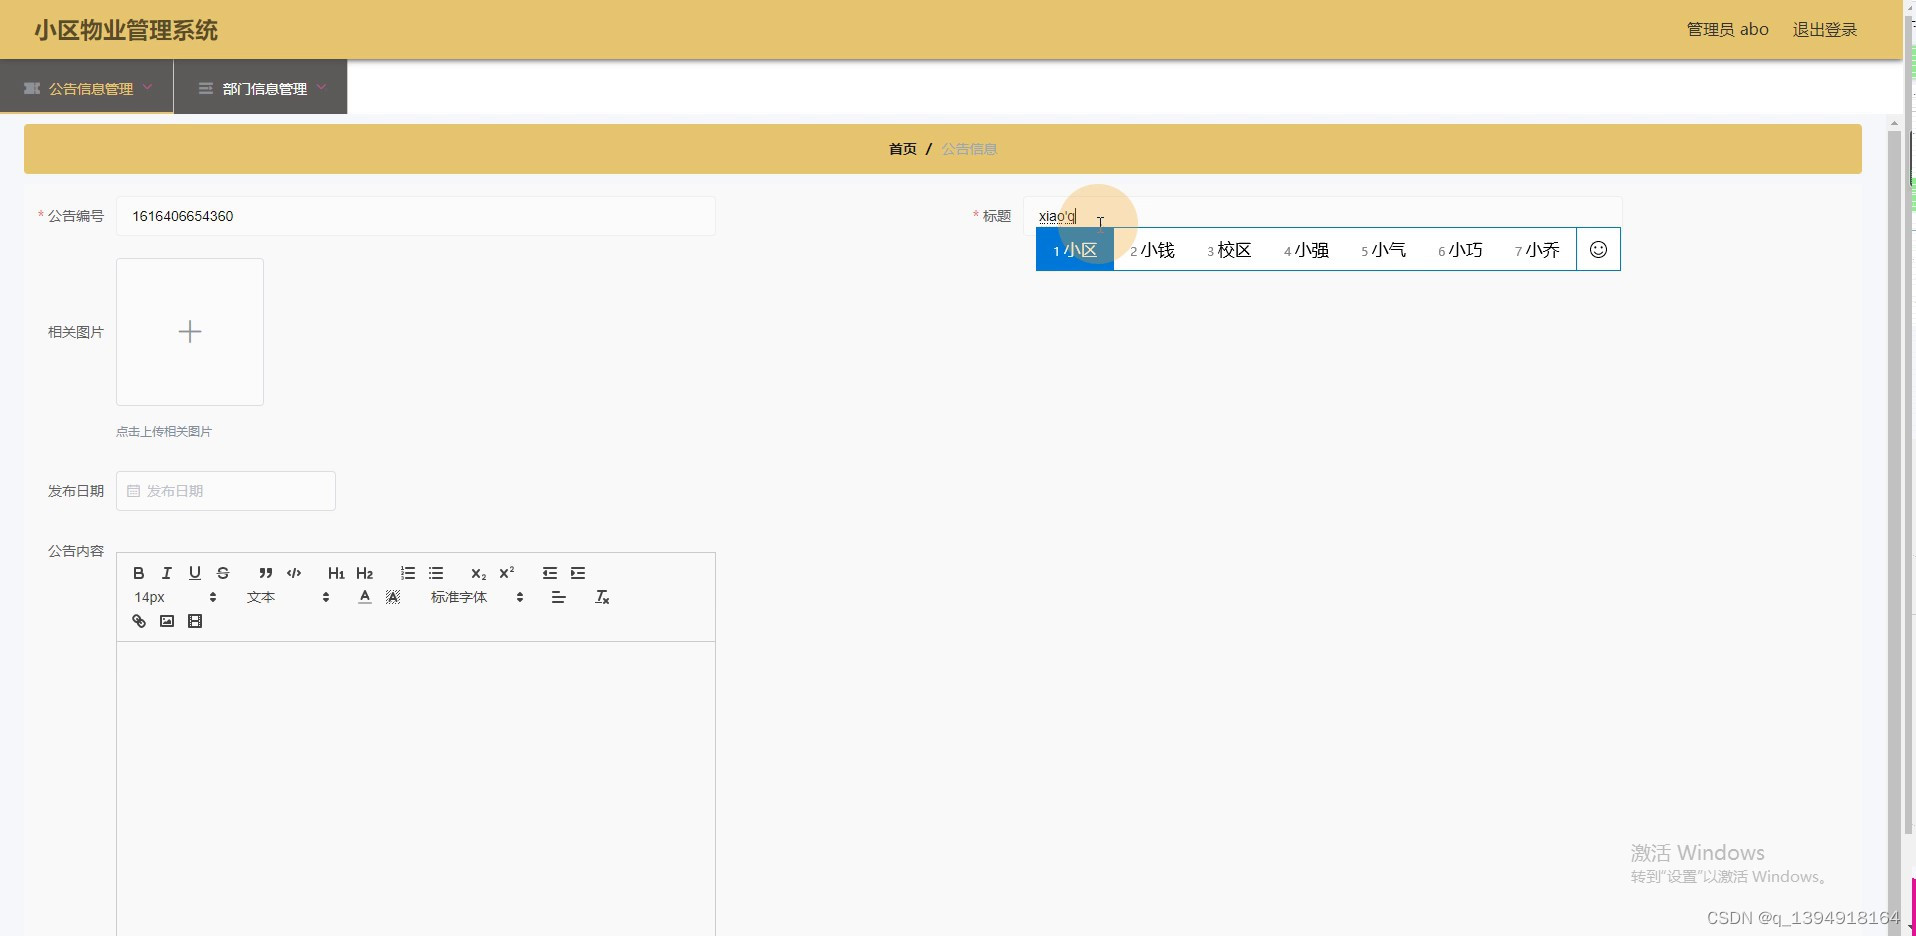Click 退出登录 to log out
1916x936 pixels.
coord(1824,30)
